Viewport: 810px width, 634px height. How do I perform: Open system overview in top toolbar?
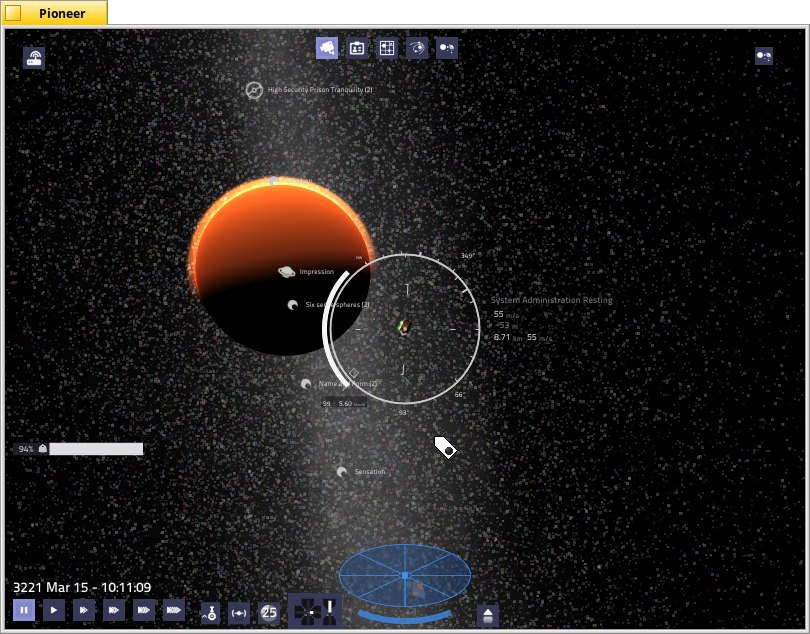(447, 48)
